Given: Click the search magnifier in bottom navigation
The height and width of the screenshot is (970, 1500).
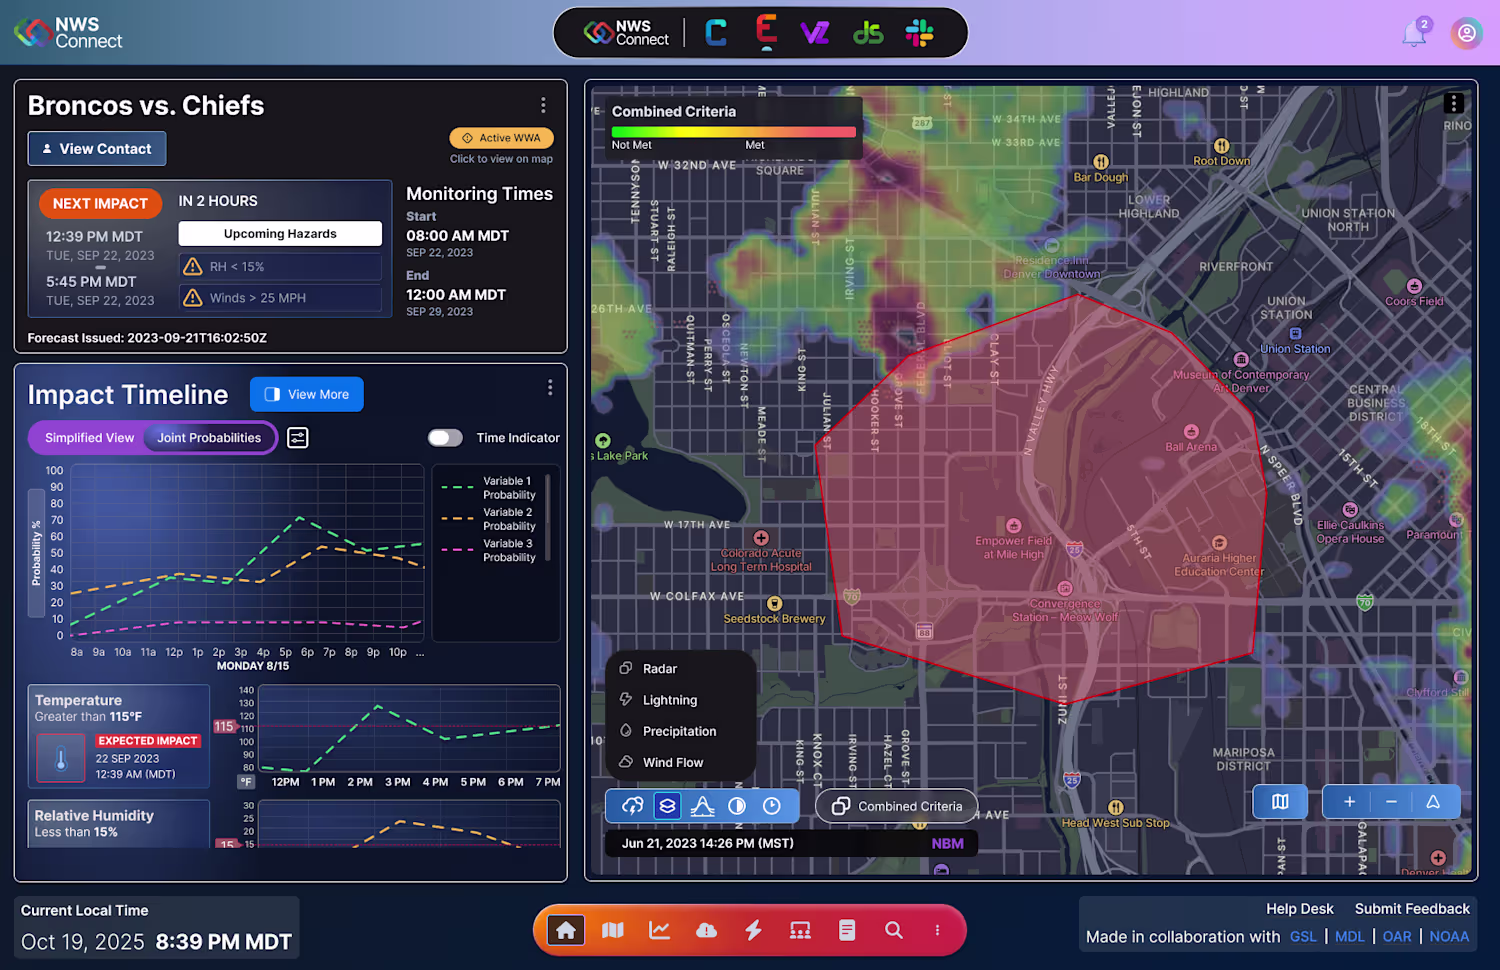Looking at the screenshot, I should [x=894, y=930].
